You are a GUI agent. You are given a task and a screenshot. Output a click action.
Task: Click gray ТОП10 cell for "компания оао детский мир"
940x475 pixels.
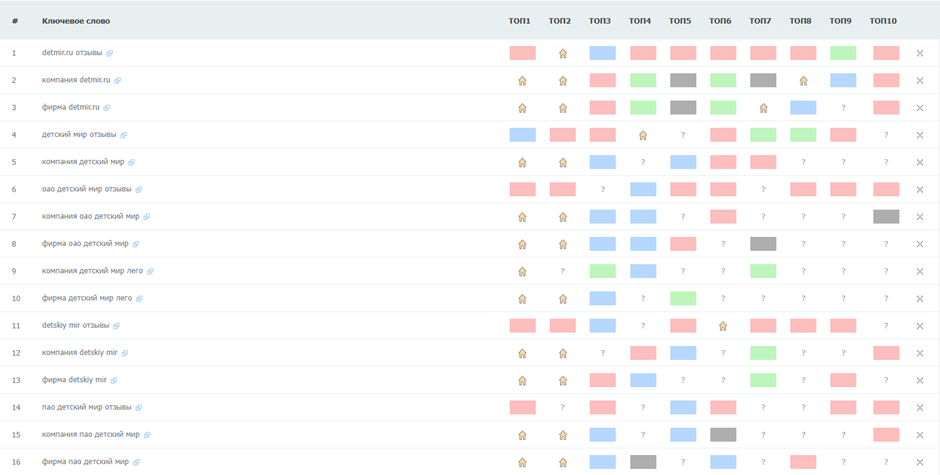point(886,216)
